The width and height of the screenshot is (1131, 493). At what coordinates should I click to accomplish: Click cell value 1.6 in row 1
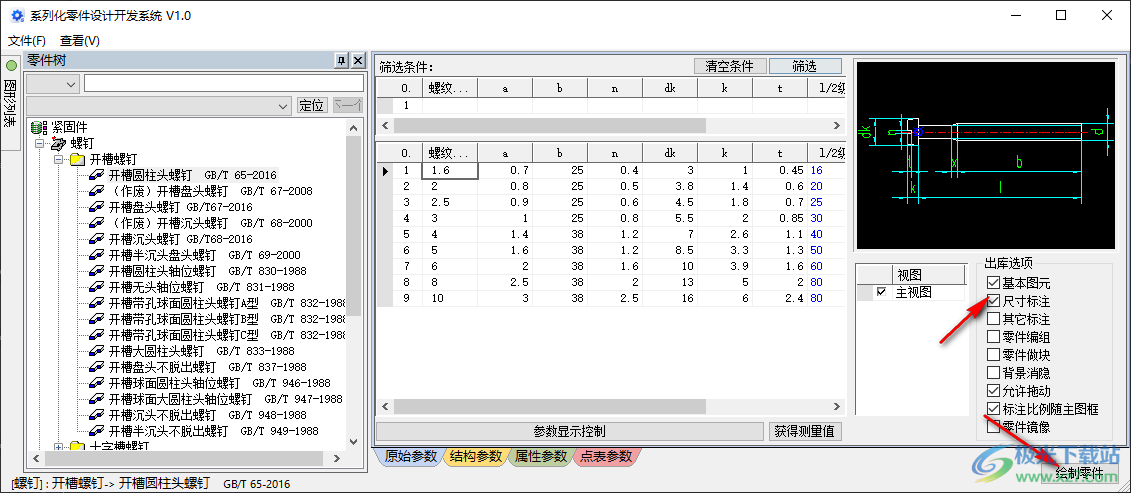[450, 171]
